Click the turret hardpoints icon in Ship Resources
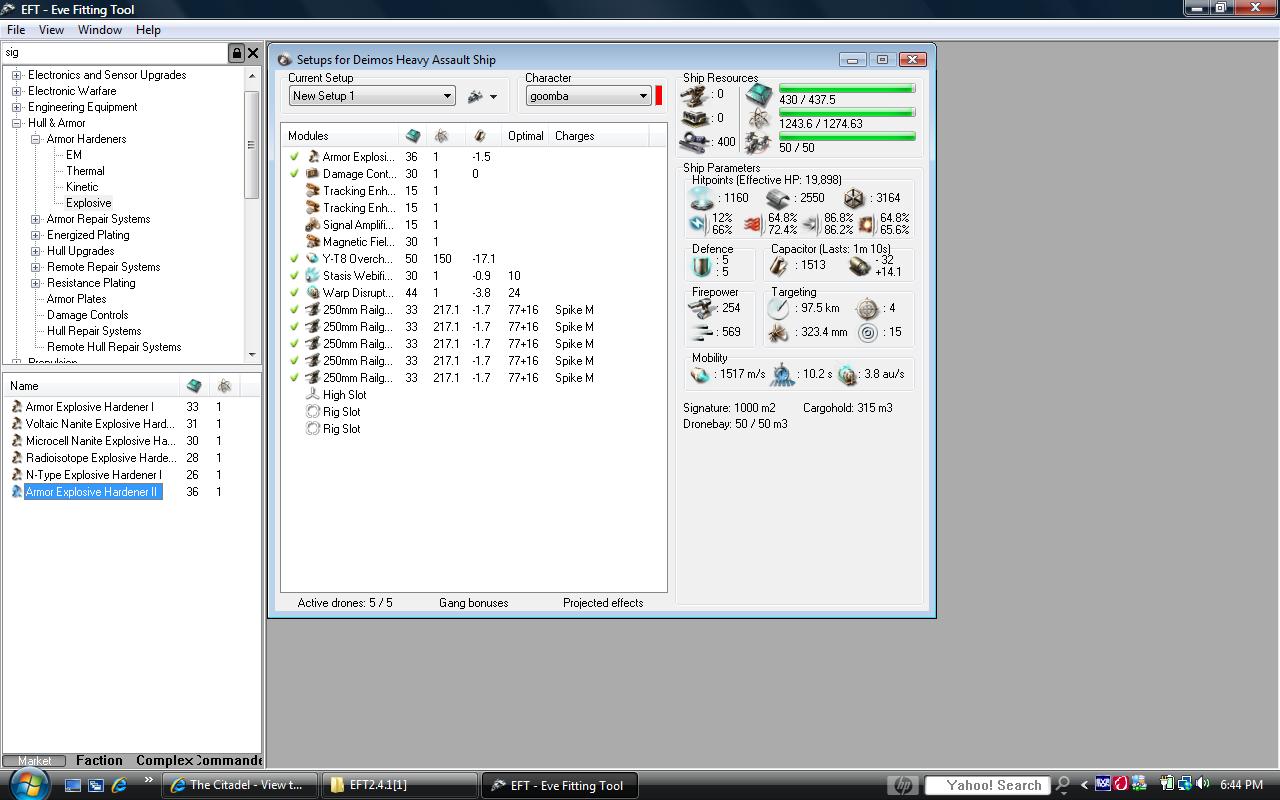Viewport: 1280px width, 800px height. [694, 95]
